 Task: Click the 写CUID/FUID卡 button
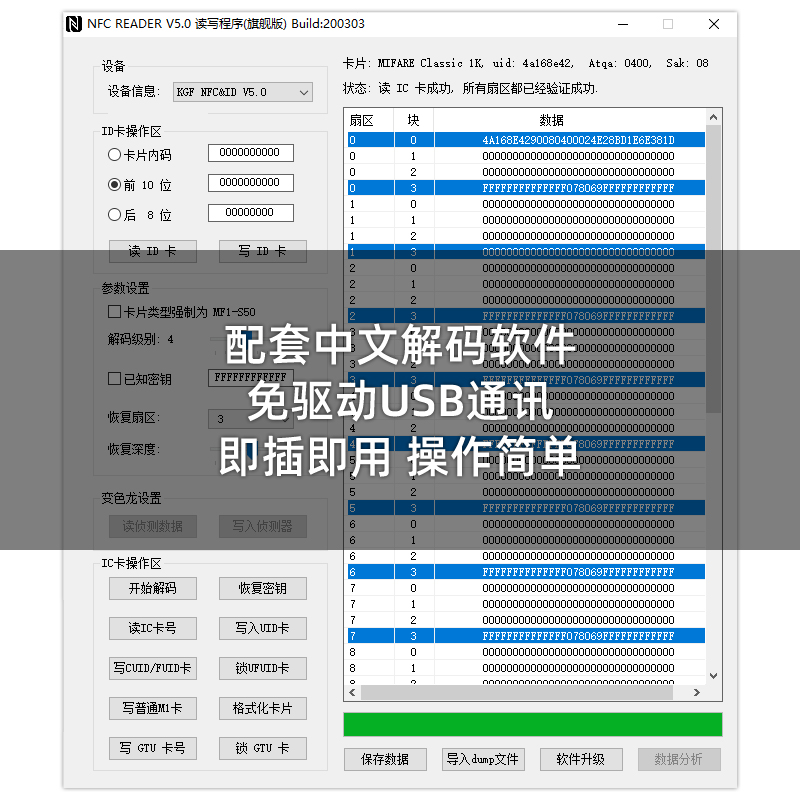point(153,668)
